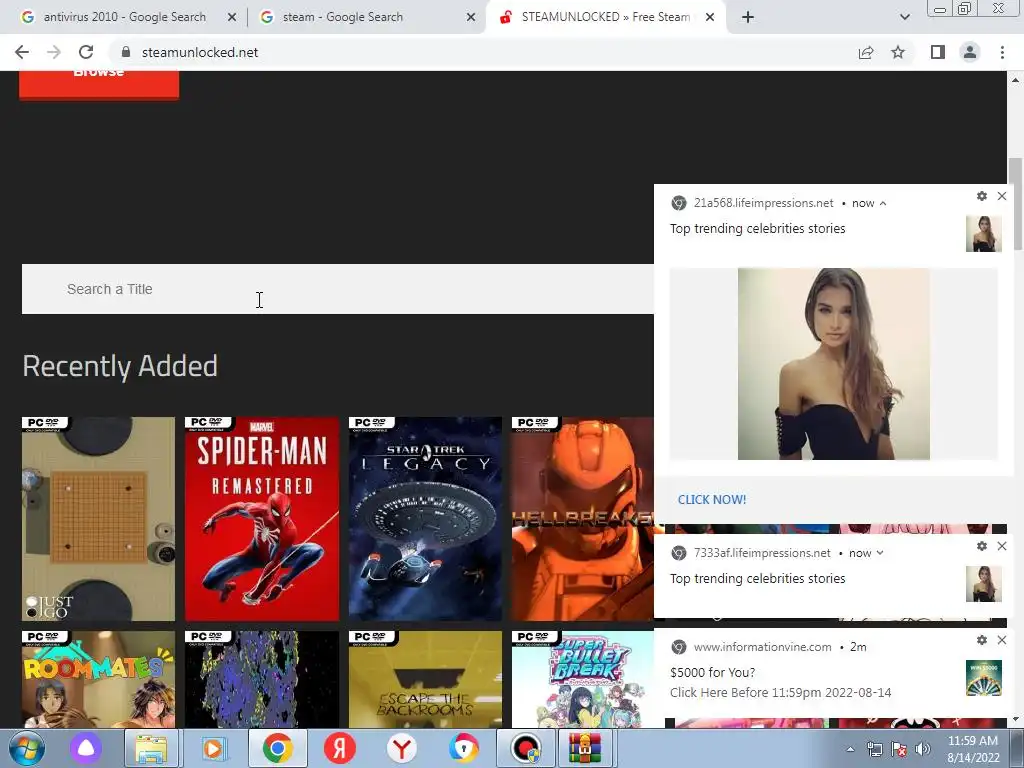The height and width of the screenshot is (768, 1024).
Task: Click the $5000 wheel notification thumbnail
Action: [x=984, y=679]
